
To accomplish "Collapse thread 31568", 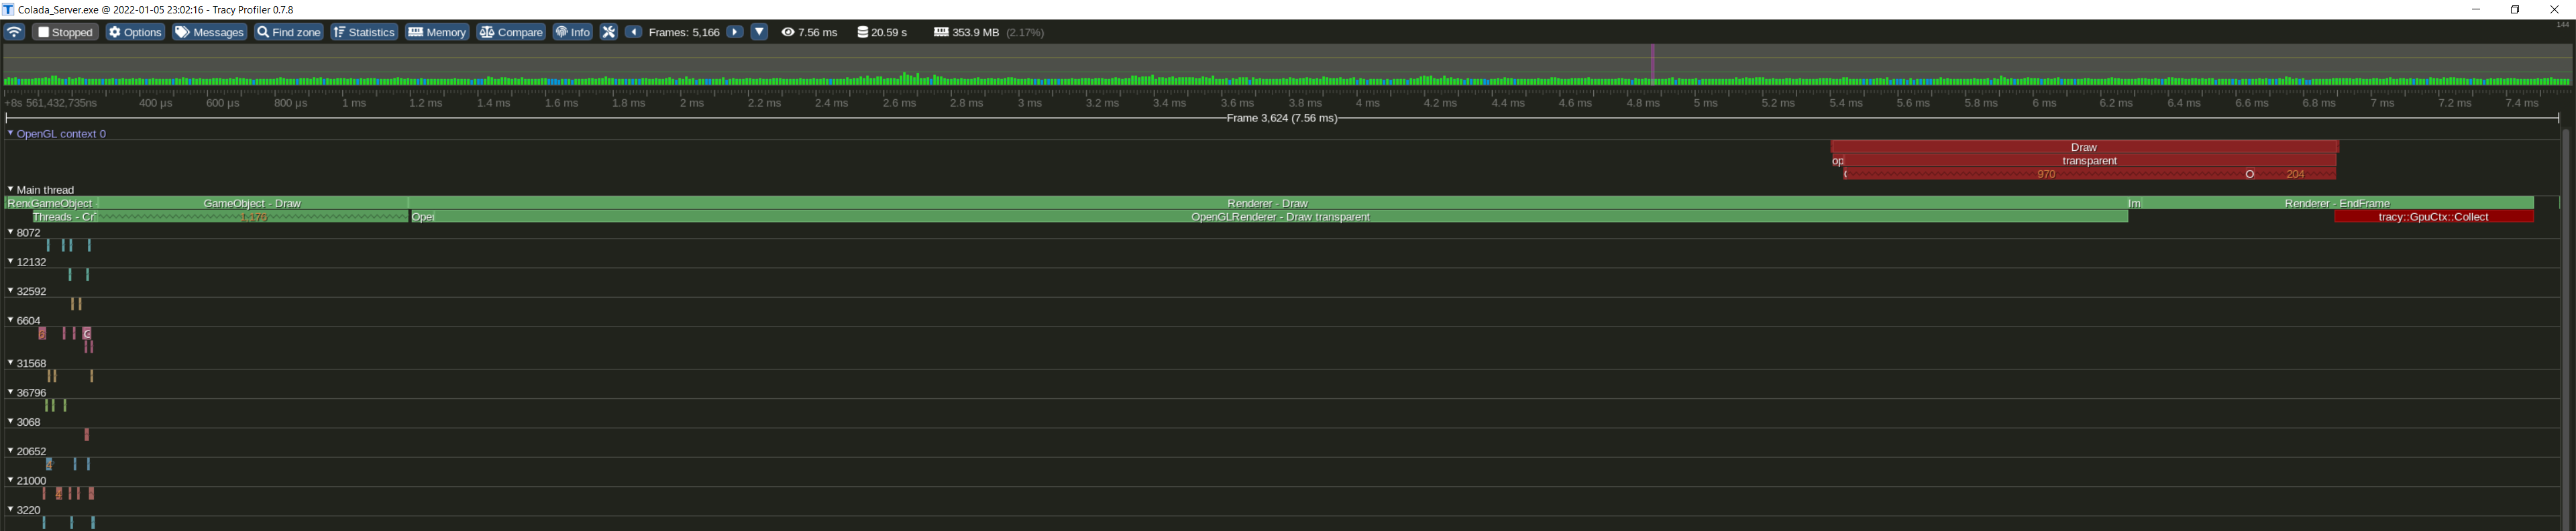I will [x=10, y=363].
